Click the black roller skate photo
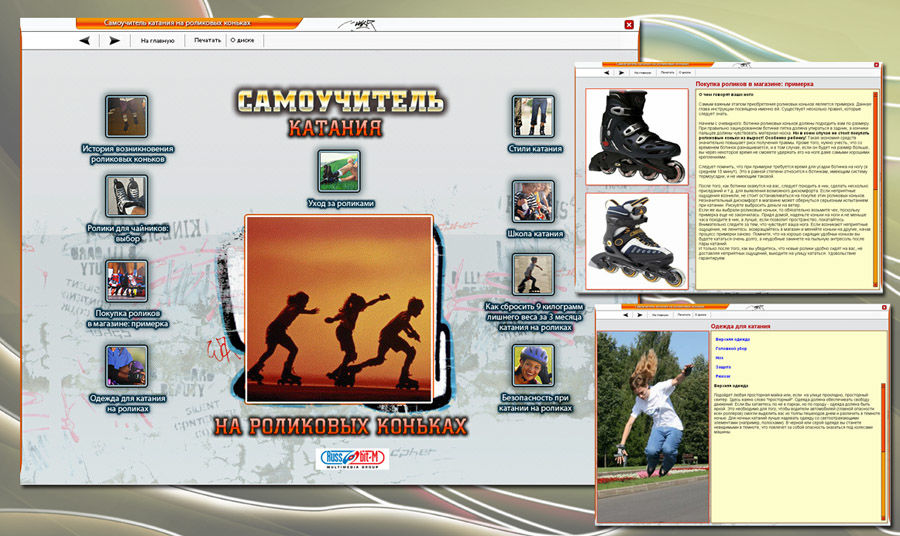 pos(637,137)
